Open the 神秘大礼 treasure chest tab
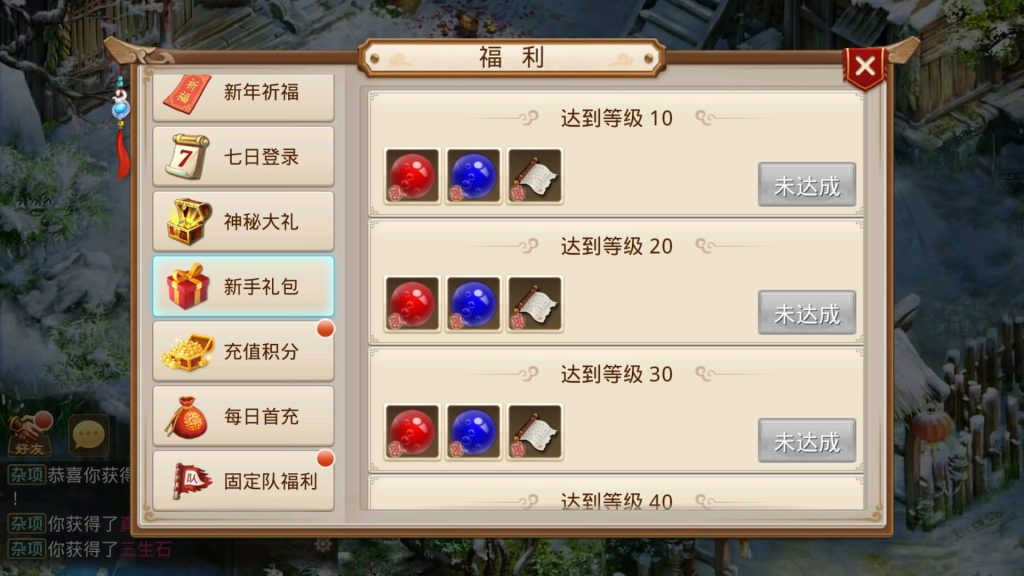 point(243,221)
